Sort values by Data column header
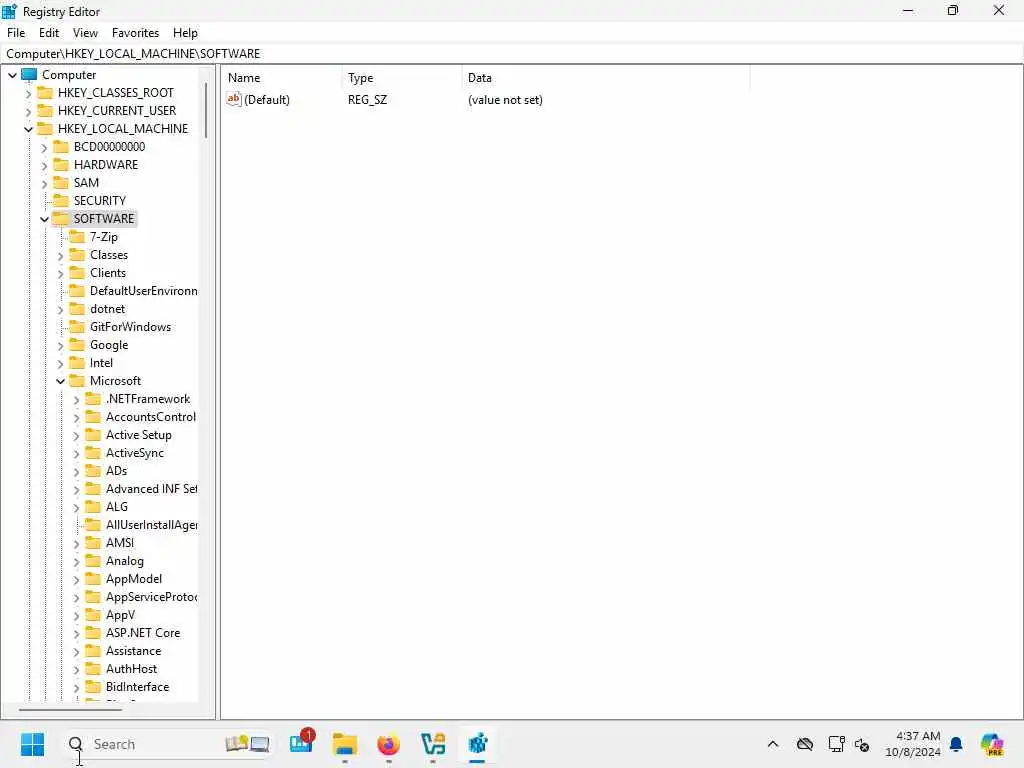1024x768 pixels. (606, 78)
